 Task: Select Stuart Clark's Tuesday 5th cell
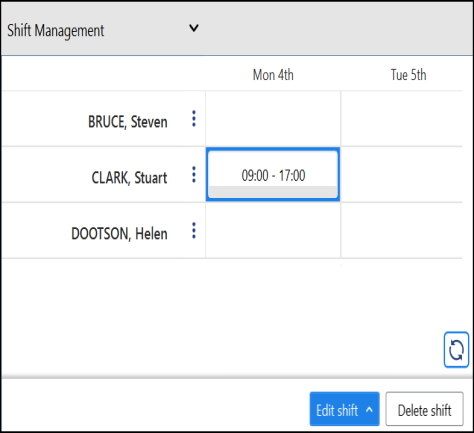[402, 174]
